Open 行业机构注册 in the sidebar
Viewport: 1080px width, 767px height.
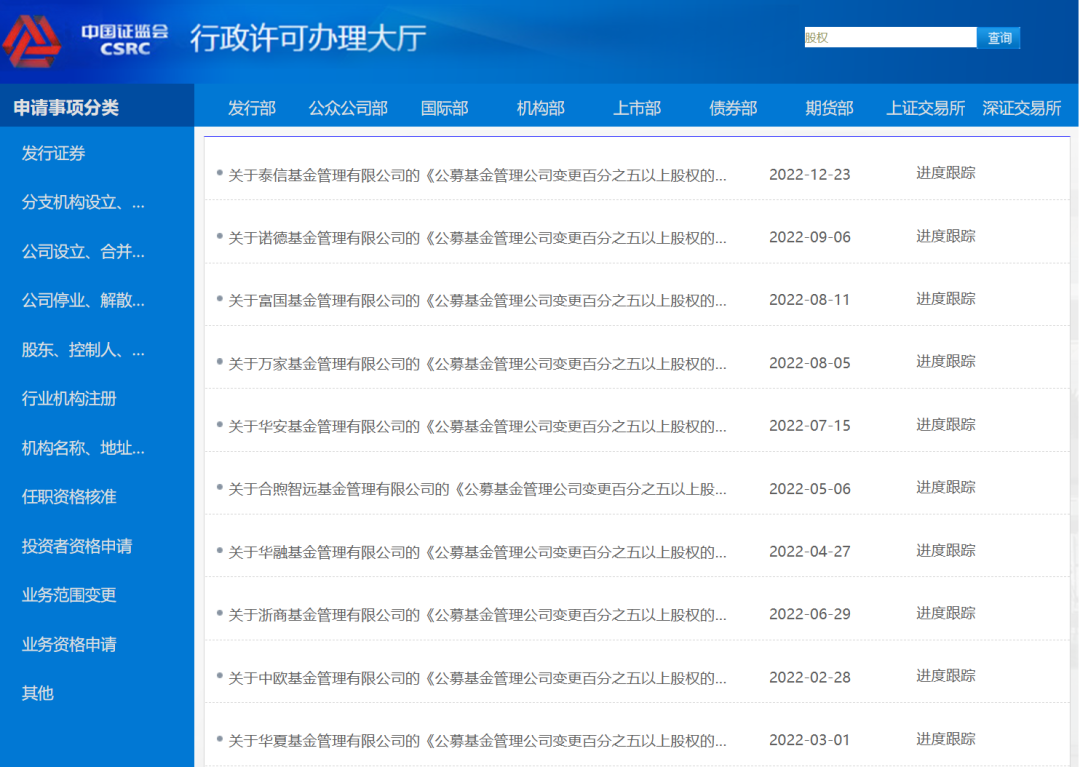point(69,399)
